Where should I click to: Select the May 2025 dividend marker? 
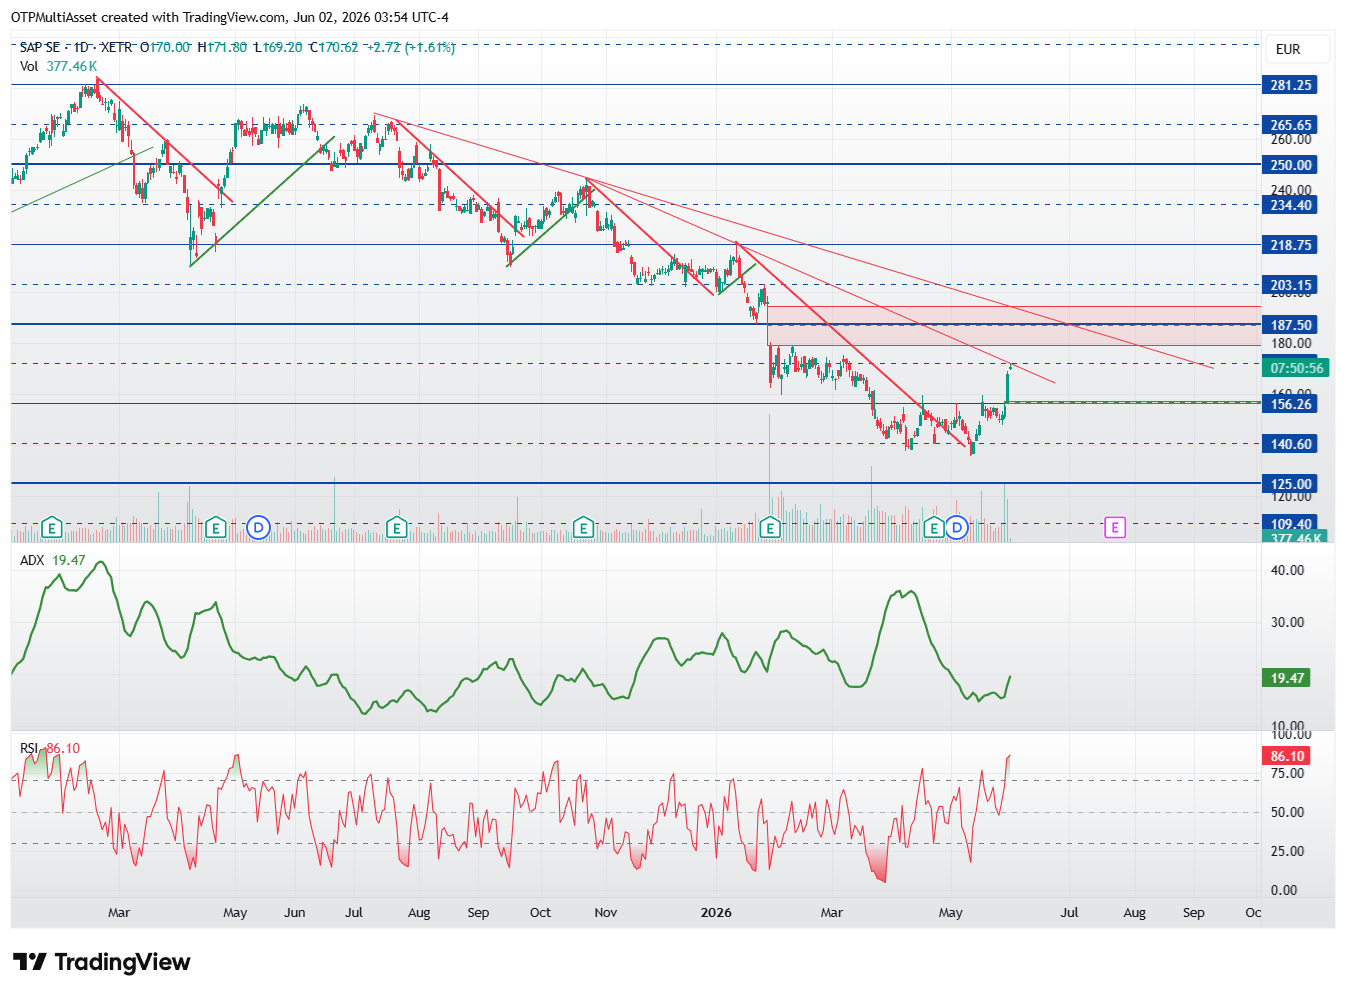click(x=258, y=527)
